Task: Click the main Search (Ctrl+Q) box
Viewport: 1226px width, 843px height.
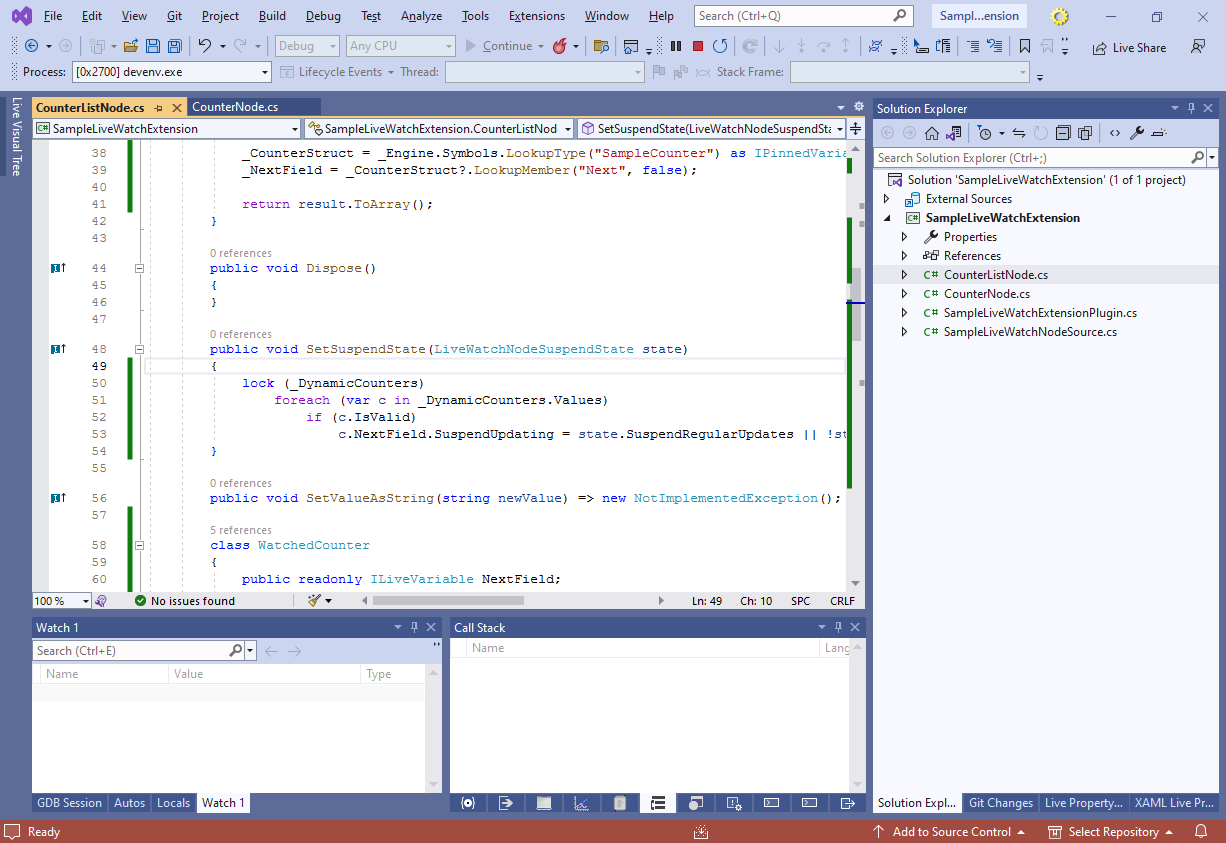Action: [804, 16]
